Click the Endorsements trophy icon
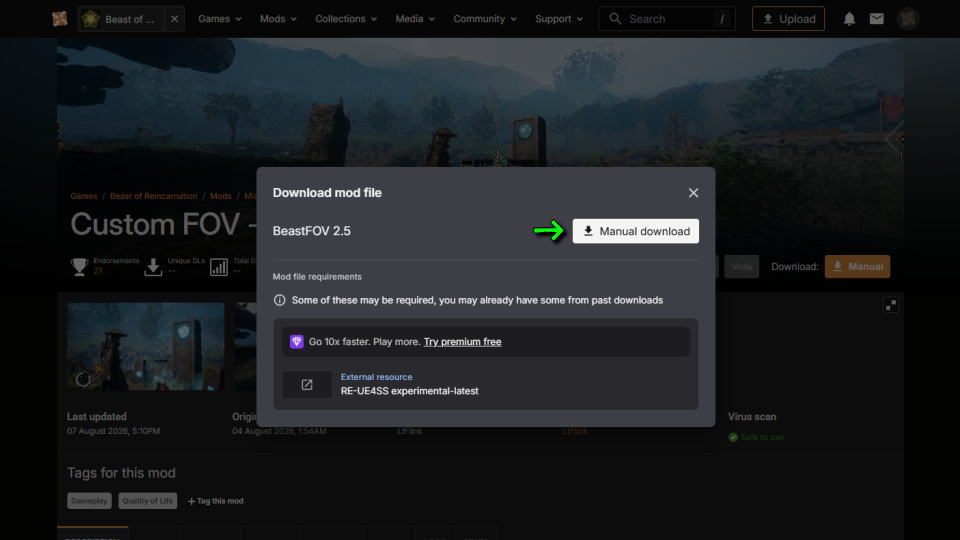Viewport: 960px width, 540px height. click(x=79, y=267)
